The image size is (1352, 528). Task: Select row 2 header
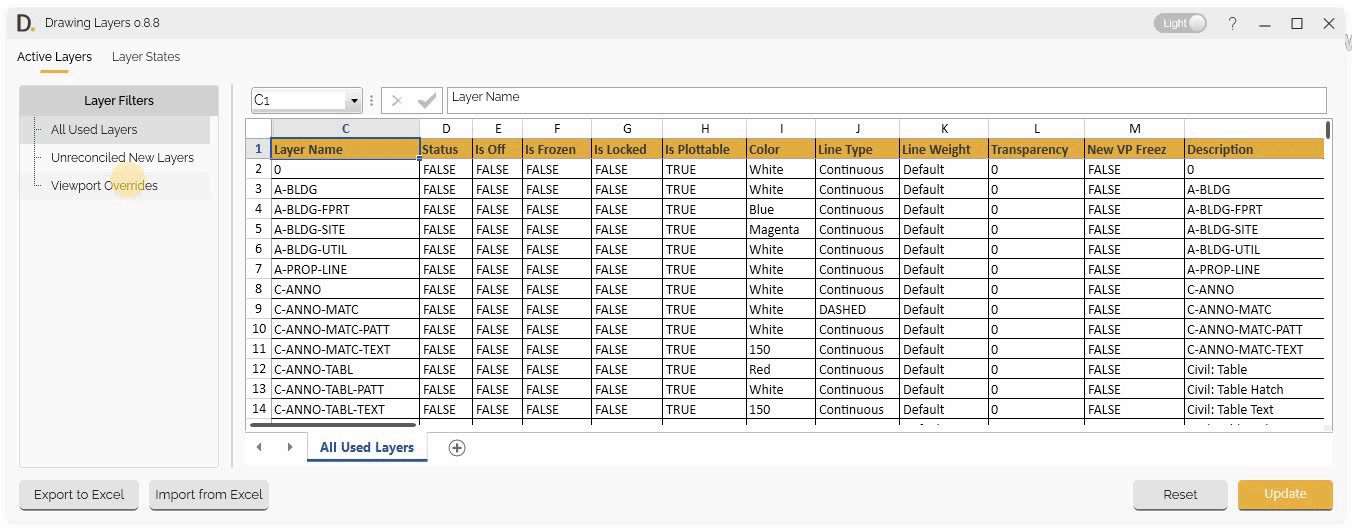[x=258, y=169]
